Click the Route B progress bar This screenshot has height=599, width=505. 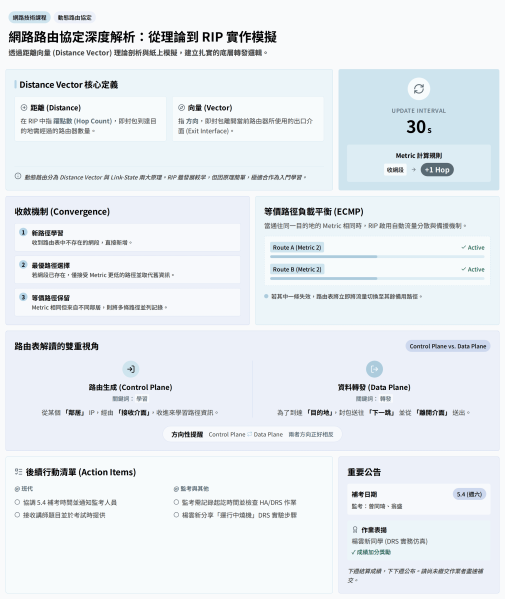(377, 278)
